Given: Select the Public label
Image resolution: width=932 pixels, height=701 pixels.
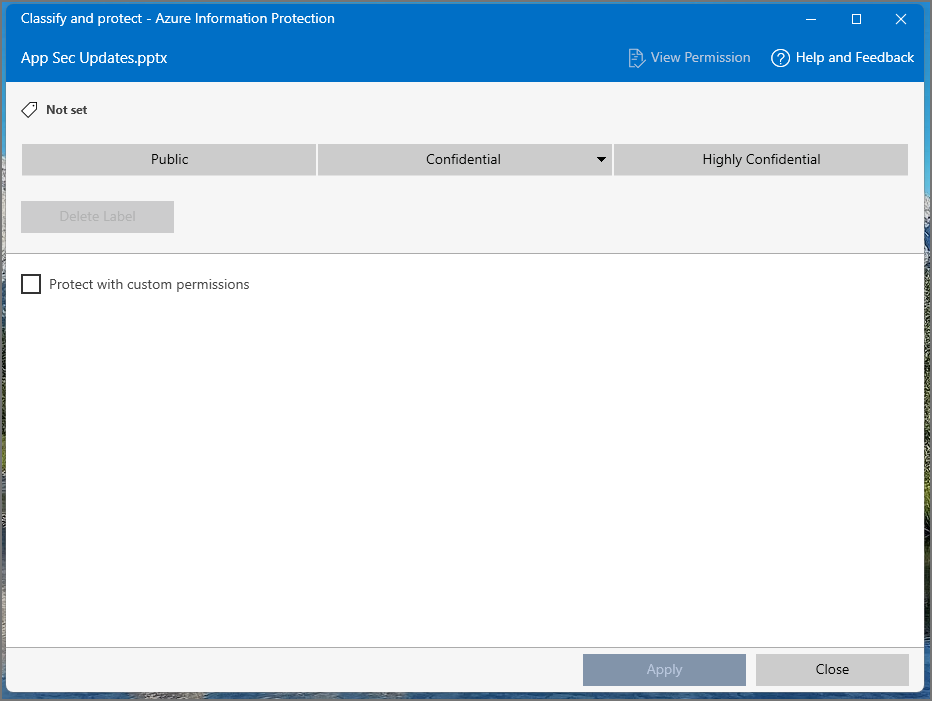Looking at the screenshot, I should 169,159.
